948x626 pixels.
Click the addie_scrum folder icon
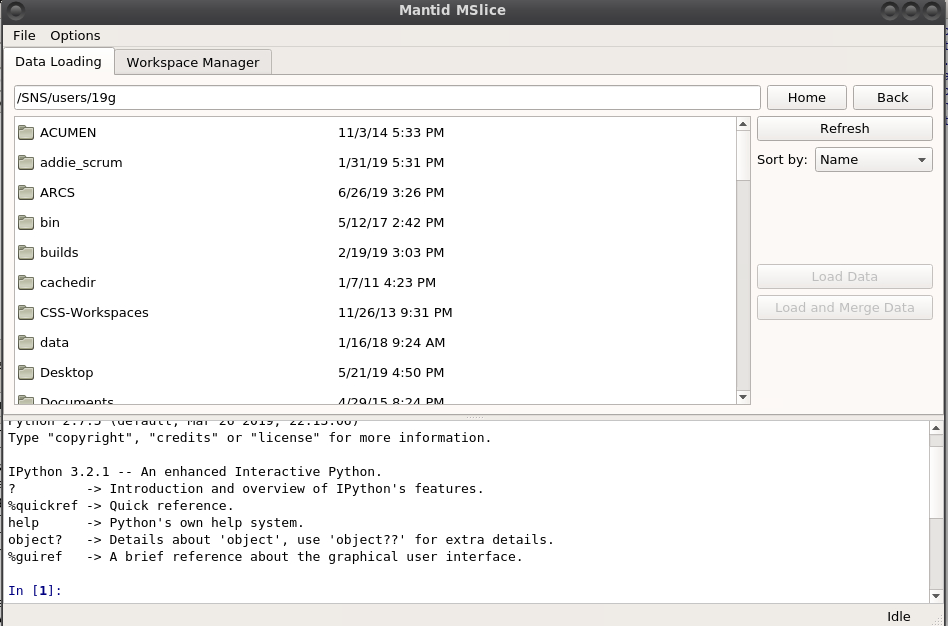pyautogui.click(x=26, y=162)
